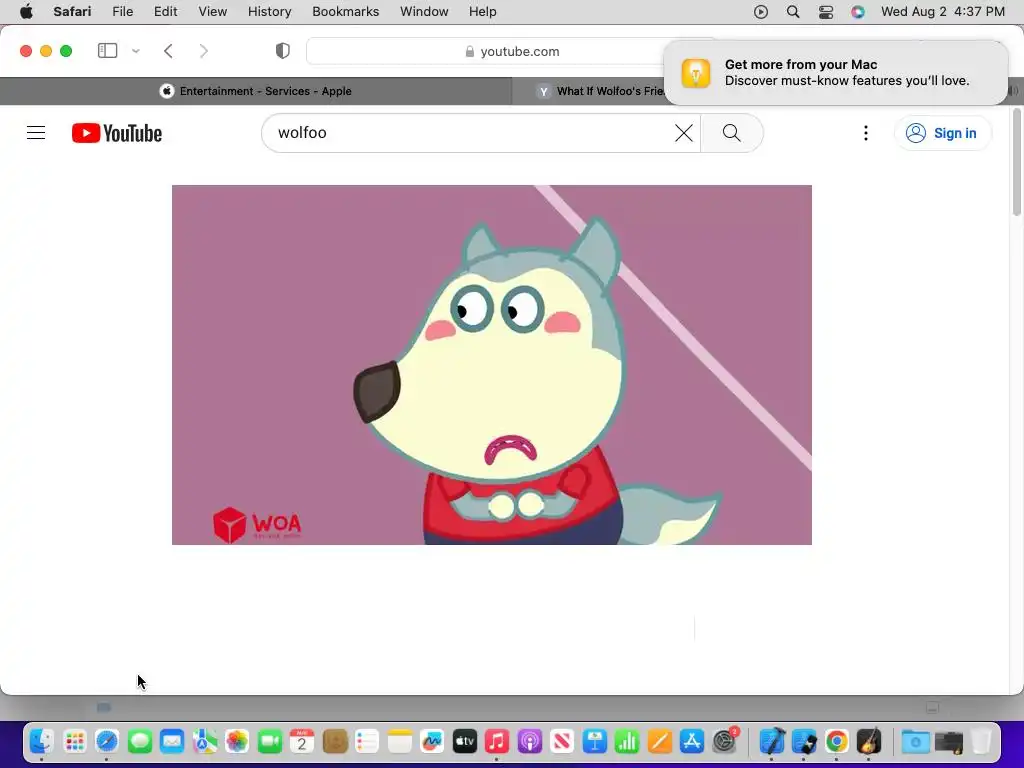Open App Store from the Dock
The width and height of the screenshot is (1024, 768).
692,742
